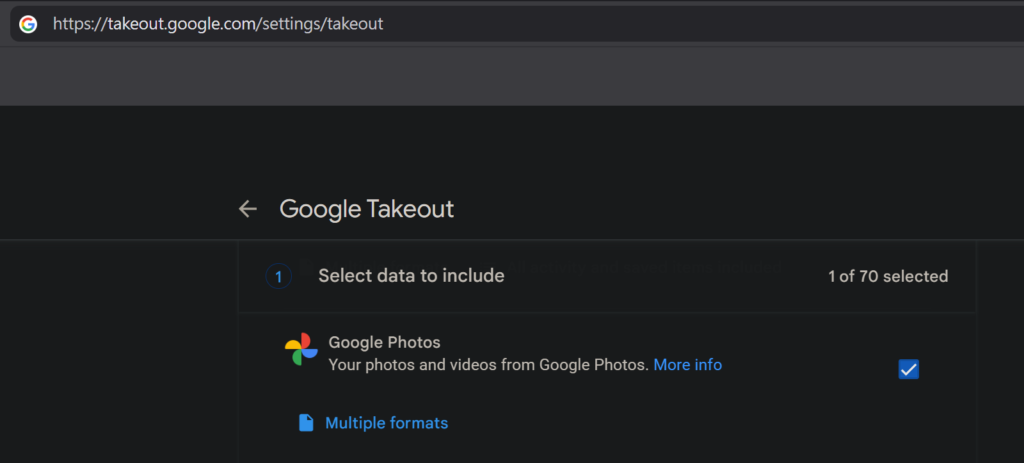Click the Google Photos pinwheel logo
1024x463 pixels.
[x=301, y=349]
